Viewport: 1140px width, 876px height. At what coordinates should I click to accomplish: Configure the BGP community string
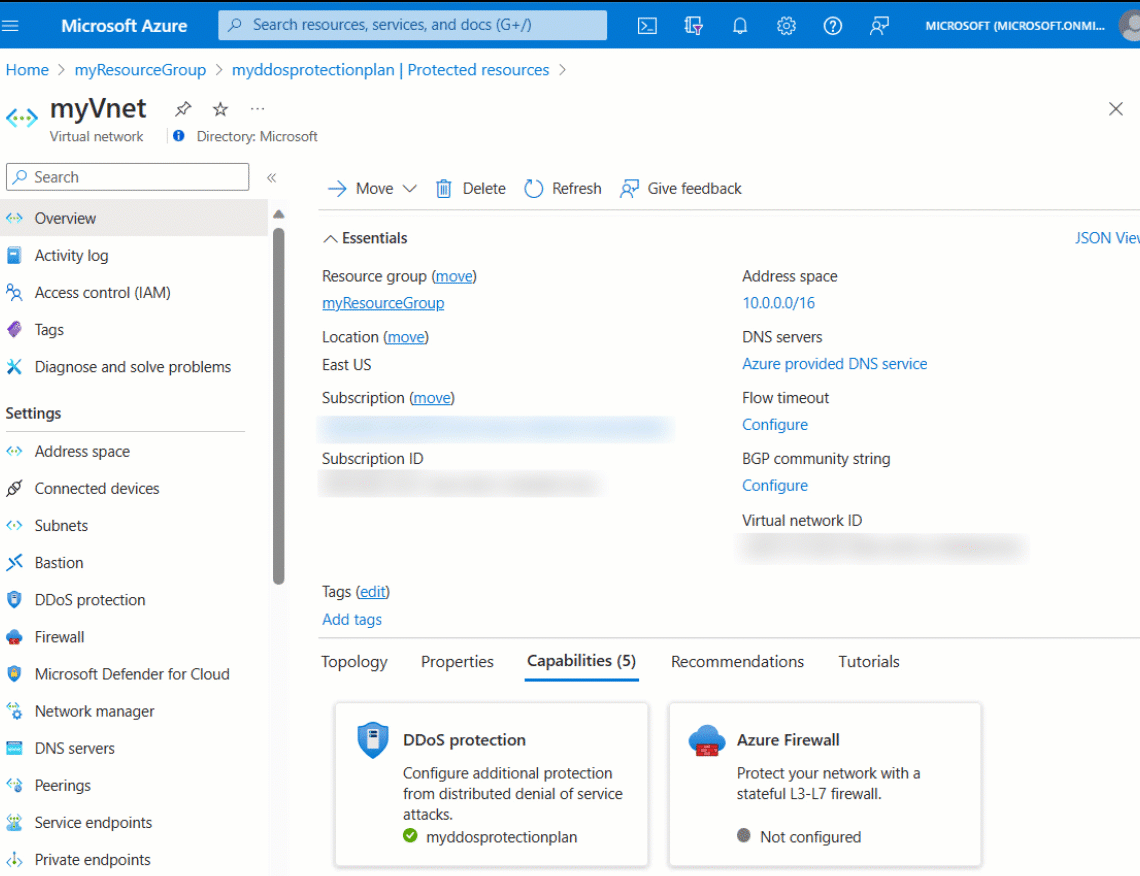[775, 486]
